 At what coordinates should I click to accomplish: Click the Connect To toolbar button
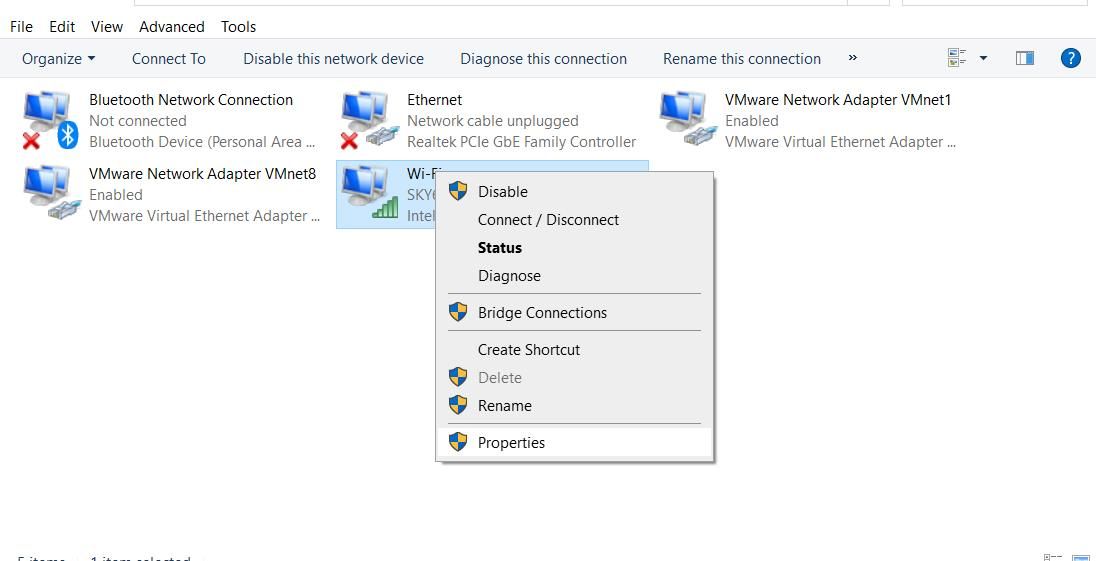(x=168, y=58)
